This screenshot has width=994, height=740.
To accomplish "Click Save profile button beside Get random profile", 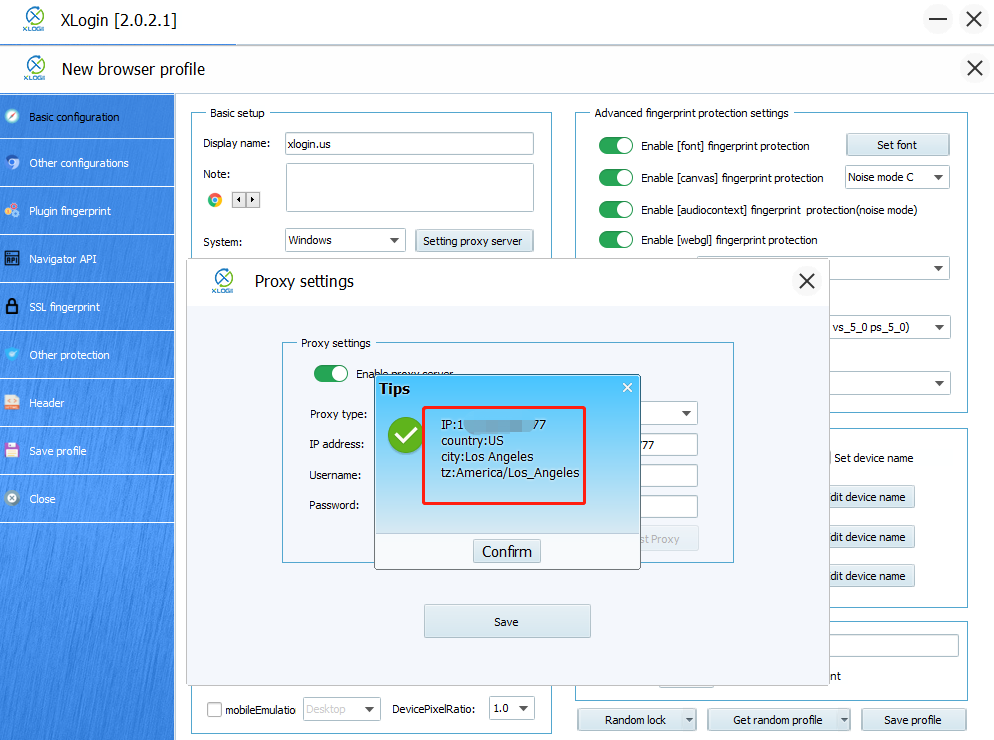I will click(913, 720).
